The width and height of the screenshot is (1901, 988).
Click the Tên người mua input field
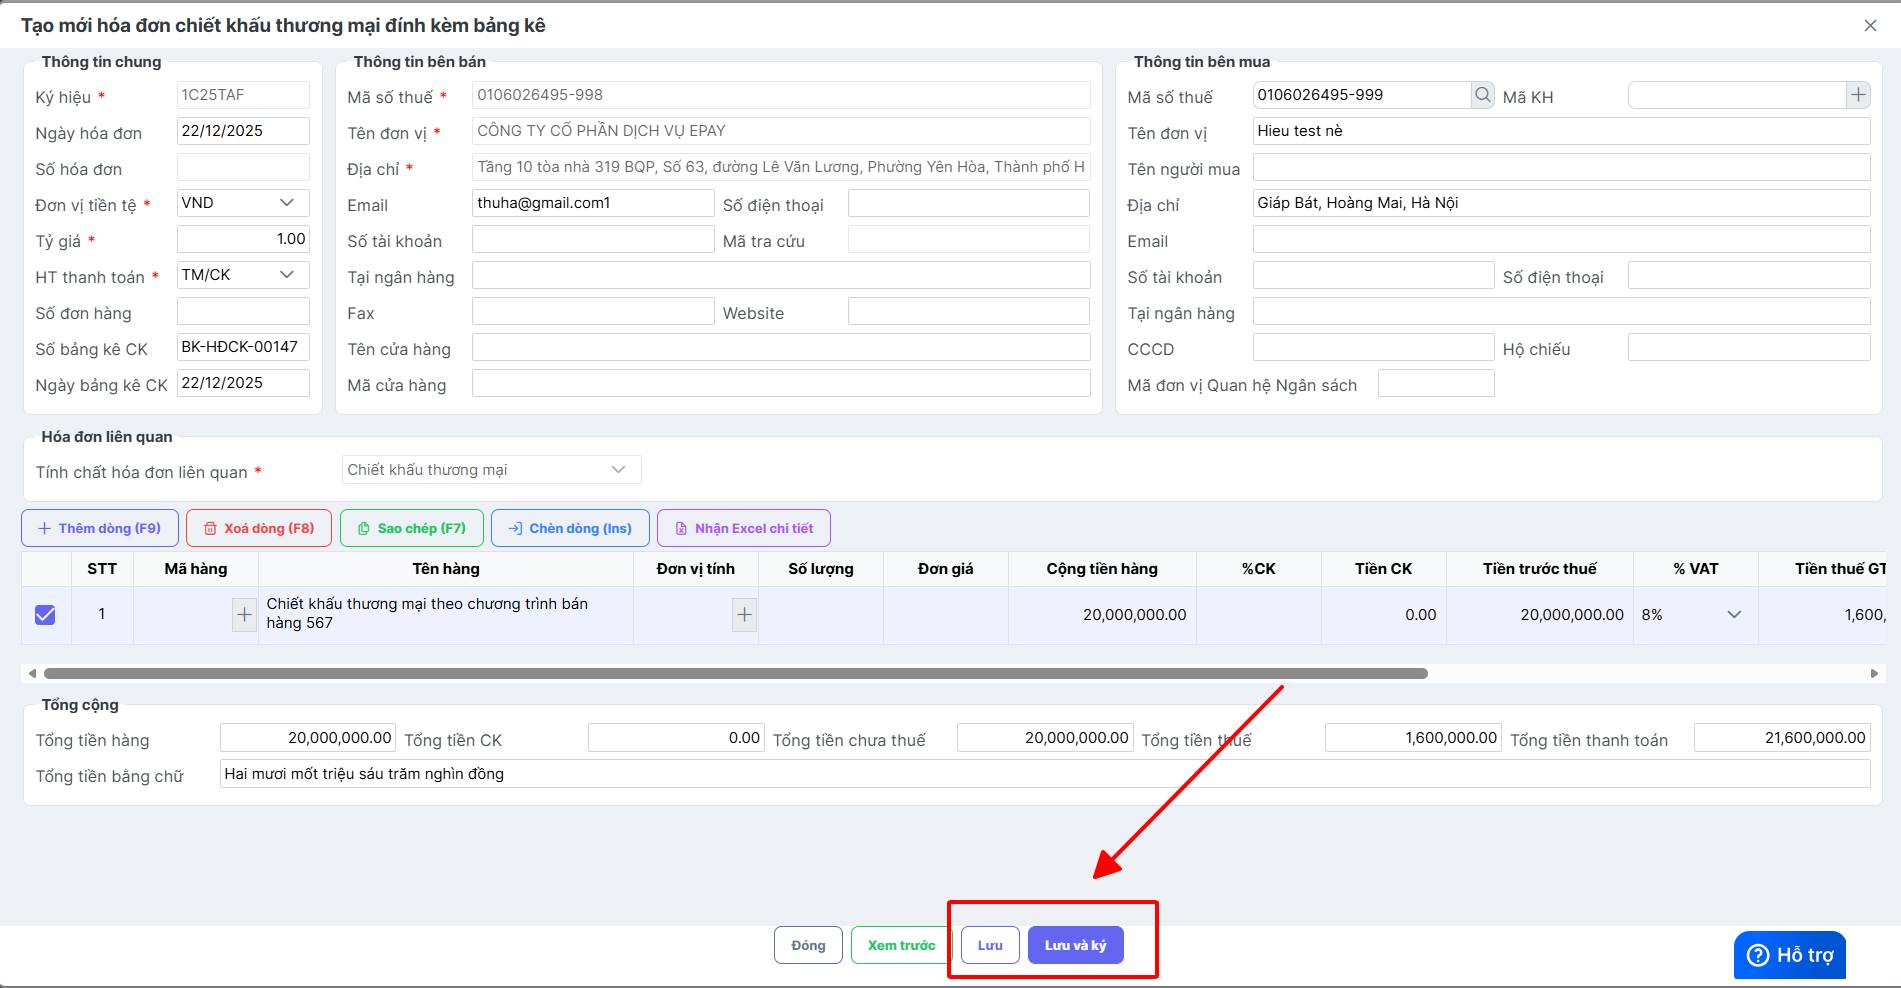(x=1560, y=167)
